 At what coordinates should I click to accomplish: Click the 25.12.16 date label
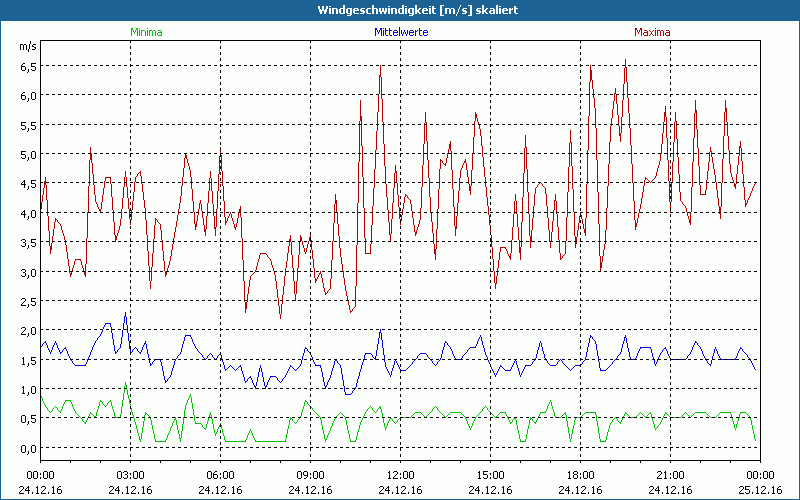tap(760, 490)
